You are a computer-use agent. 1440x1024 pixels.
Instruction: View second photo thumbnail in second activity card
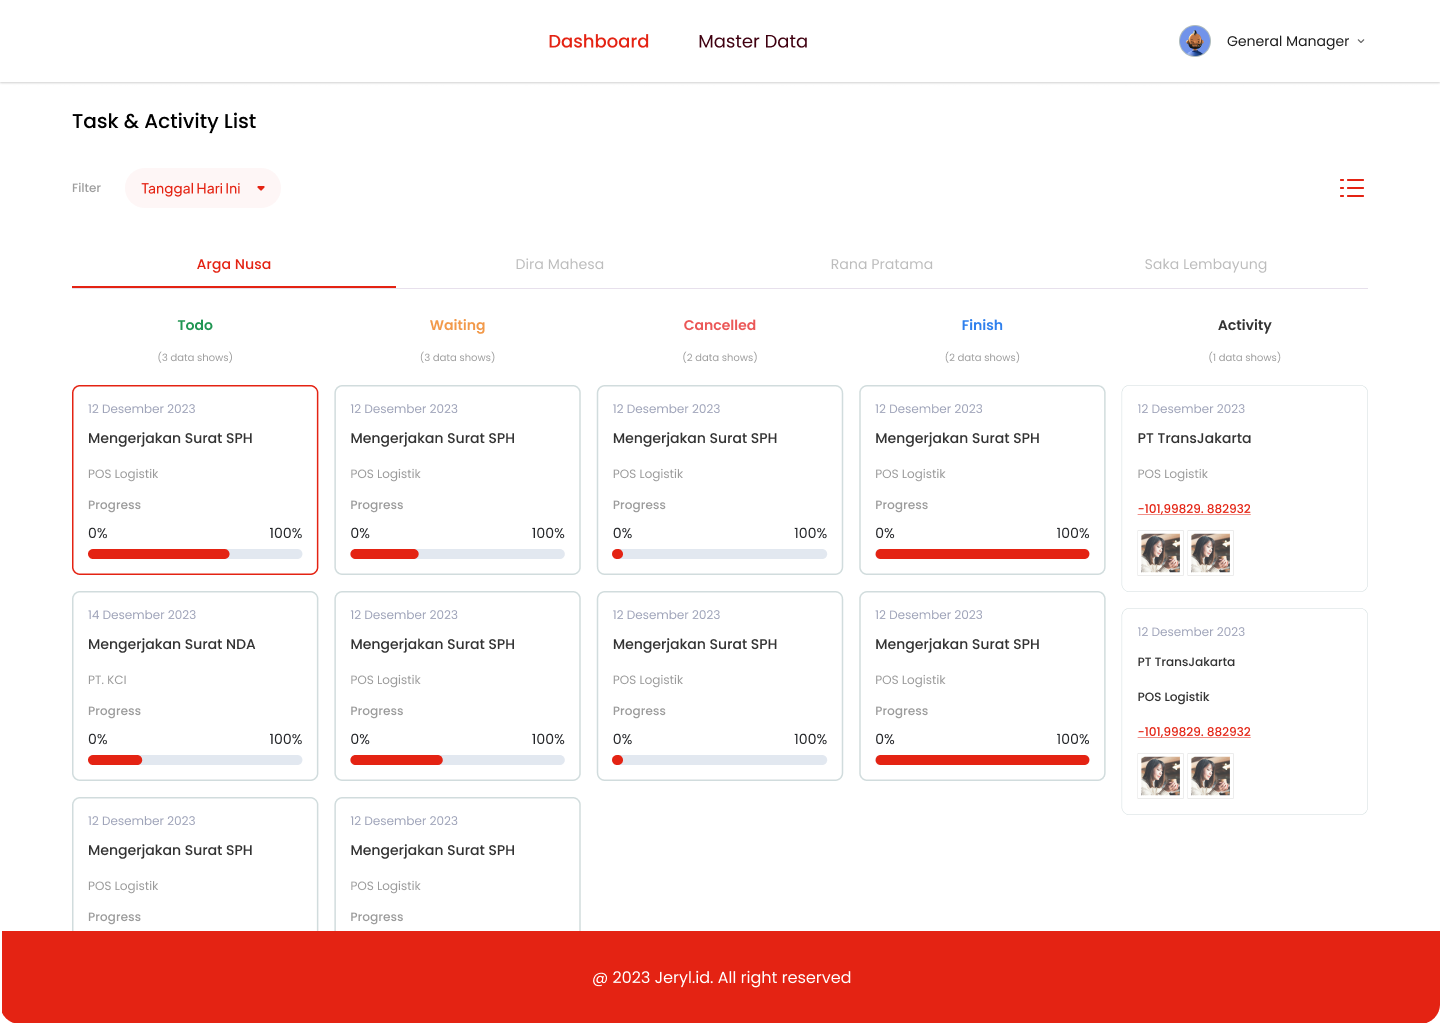pyautogui.click(x=1210, y=776)
